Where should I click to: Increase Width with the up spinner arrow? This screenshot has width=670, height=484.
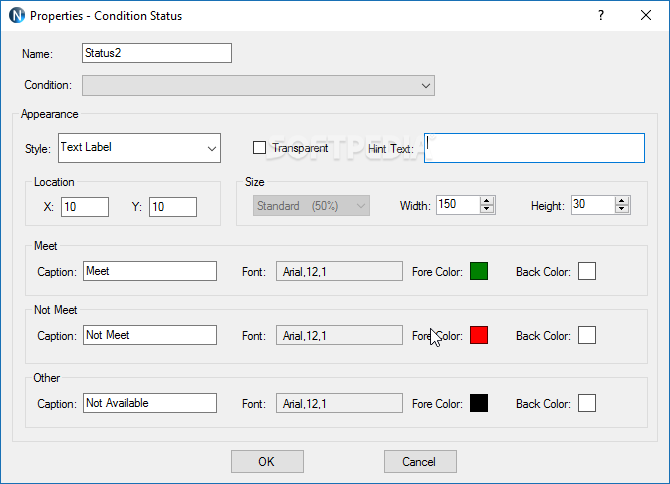point(487,200)
